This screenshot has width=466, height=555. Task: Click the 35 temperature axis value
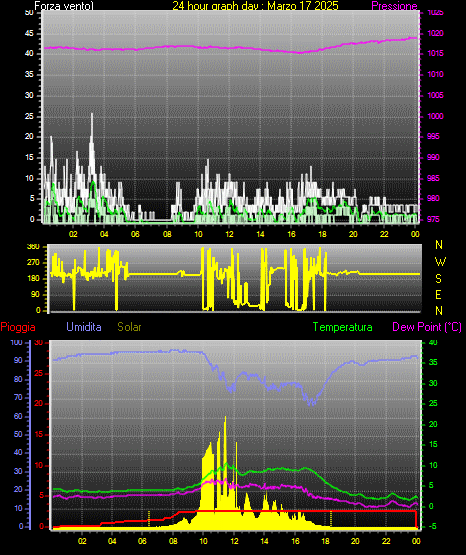(433, 362)
